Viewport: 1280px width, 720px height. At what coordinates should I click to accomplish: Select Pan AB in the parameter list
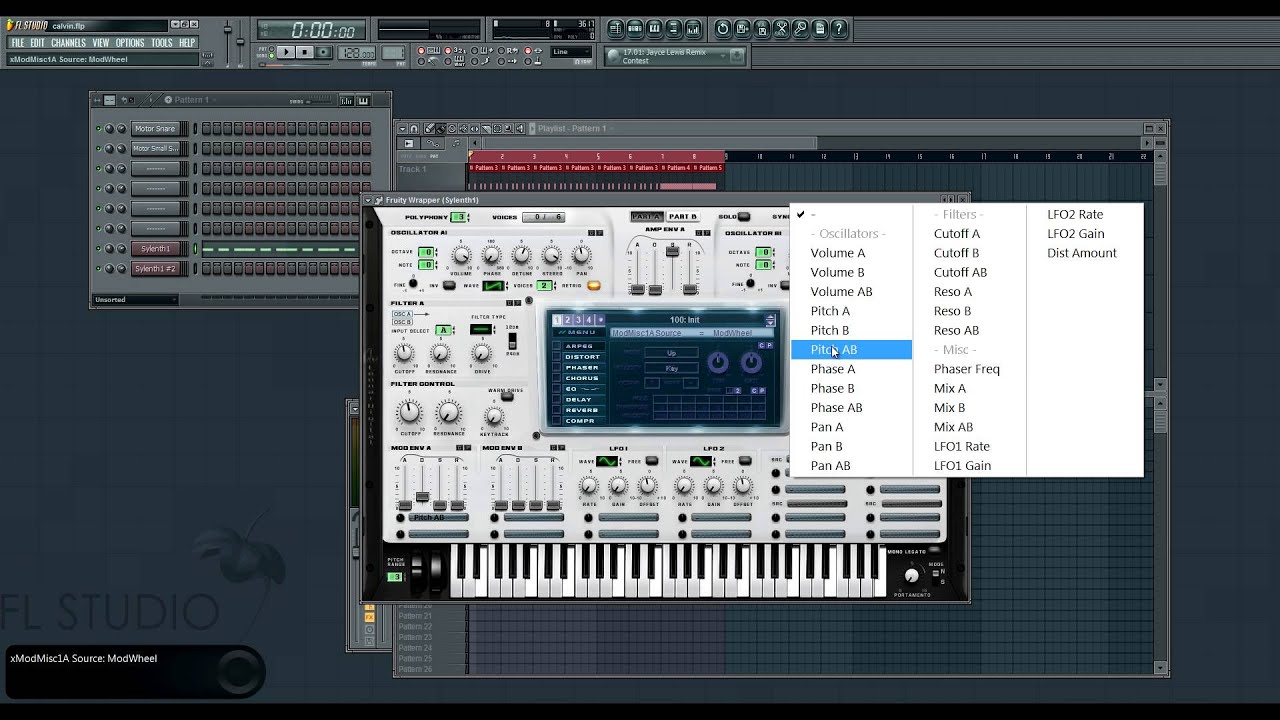click(x=830, y=466)
